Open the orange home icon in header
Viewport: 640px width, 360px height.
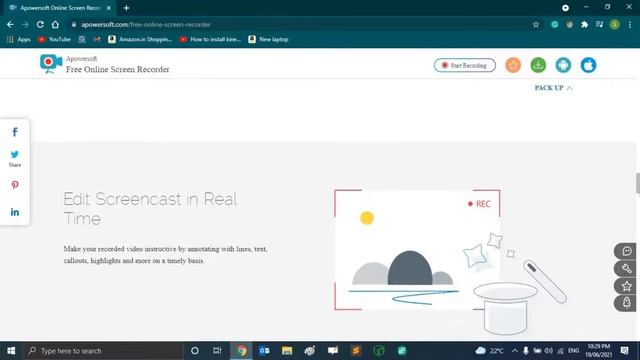[513, 65]
